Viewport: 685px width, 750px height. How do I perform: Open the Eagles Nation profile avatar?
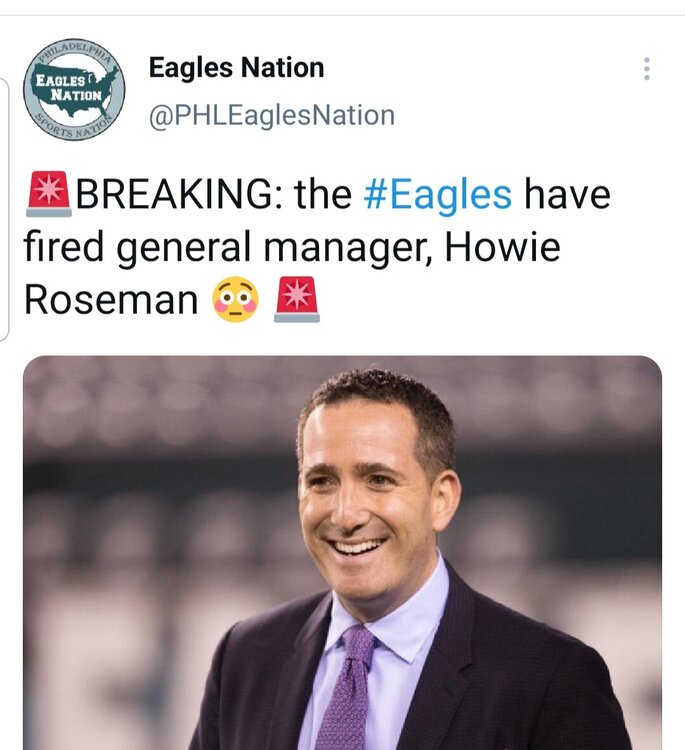tap(74, 89)
